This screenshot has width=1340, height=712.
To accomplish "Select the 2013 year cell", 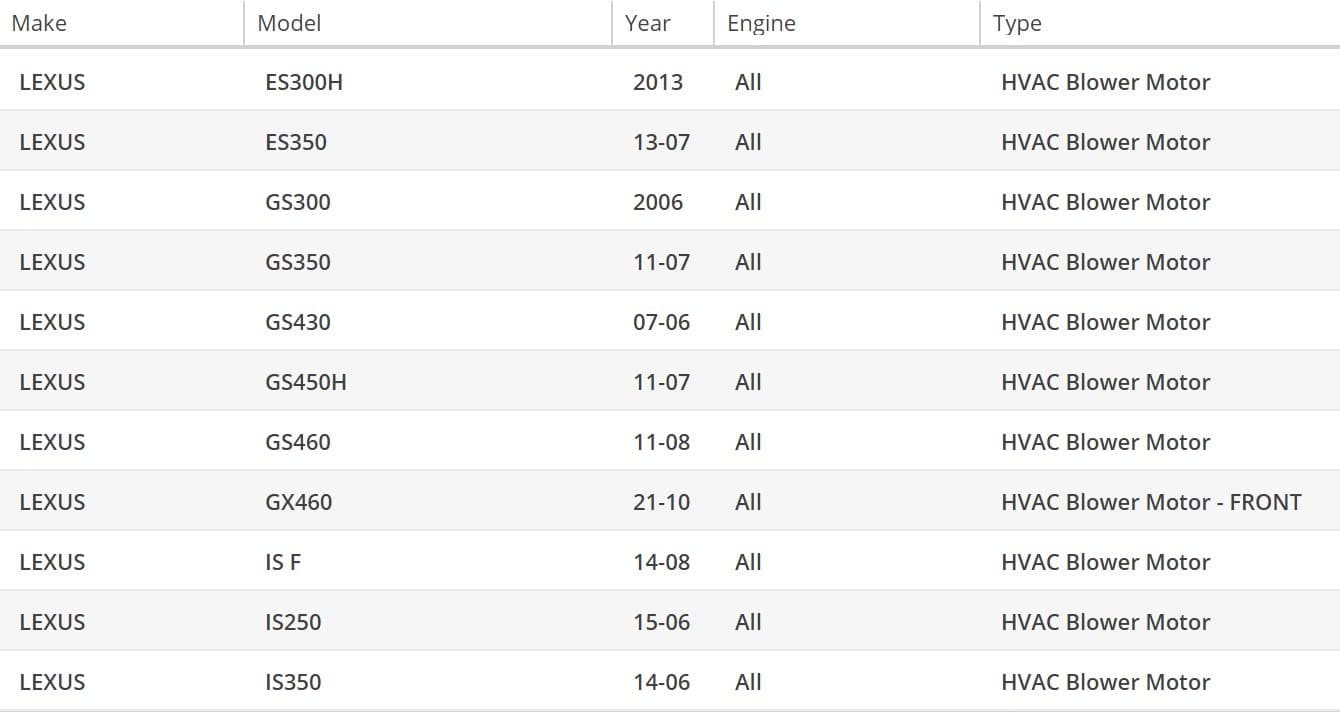I will 658,82.
